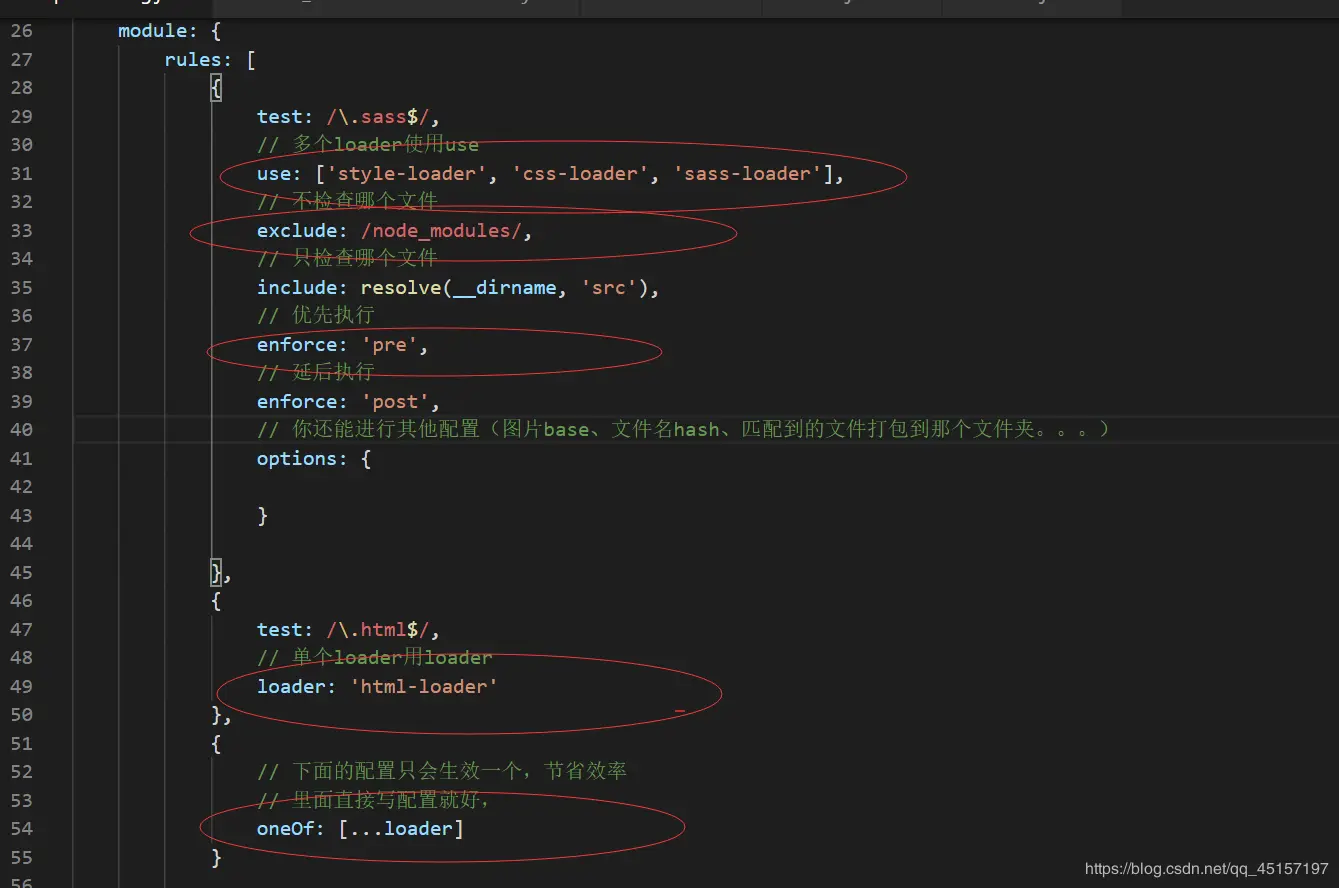The image size is (1339, 888).
Task: Click the comment "// 单个loader用loader"
Action: point(375,658)
